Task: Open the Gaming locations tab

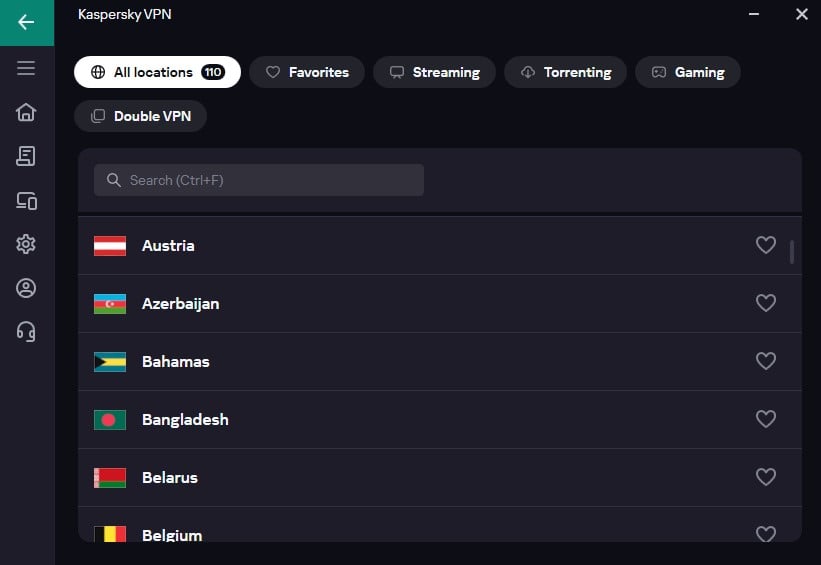Action: point(687,72)
